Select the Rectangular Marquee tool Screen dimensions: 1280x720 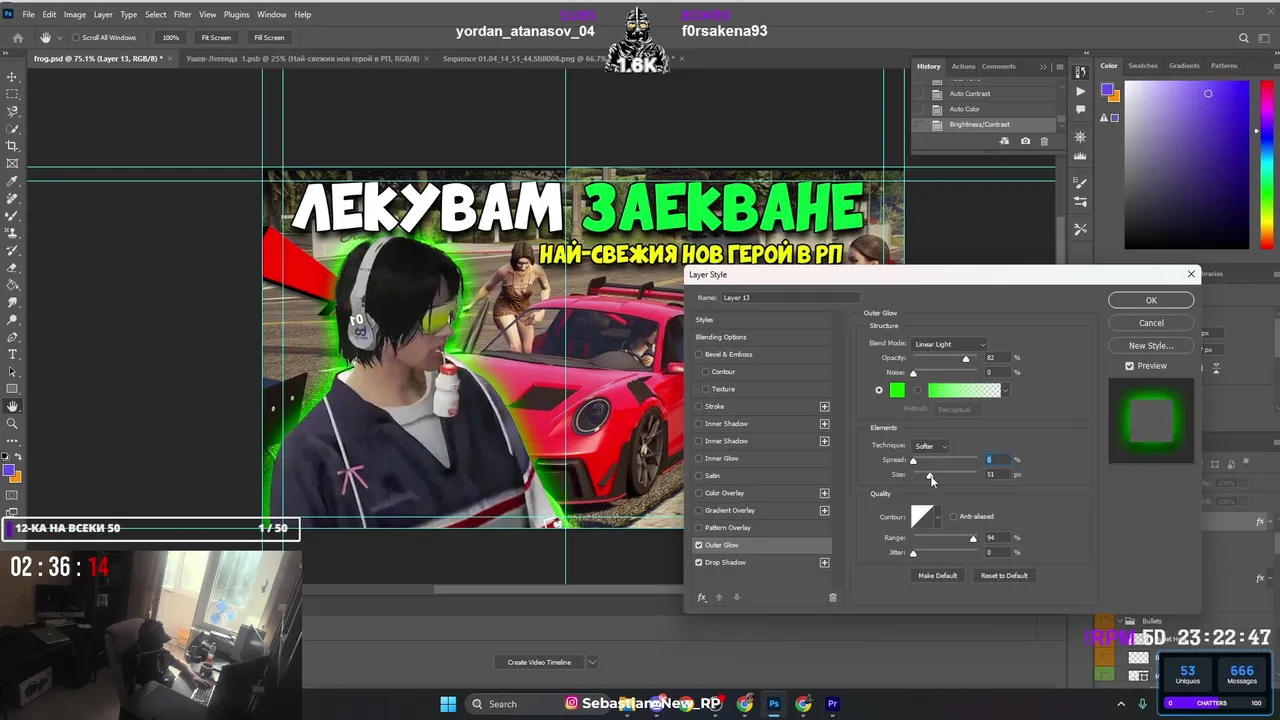[12, 94]
